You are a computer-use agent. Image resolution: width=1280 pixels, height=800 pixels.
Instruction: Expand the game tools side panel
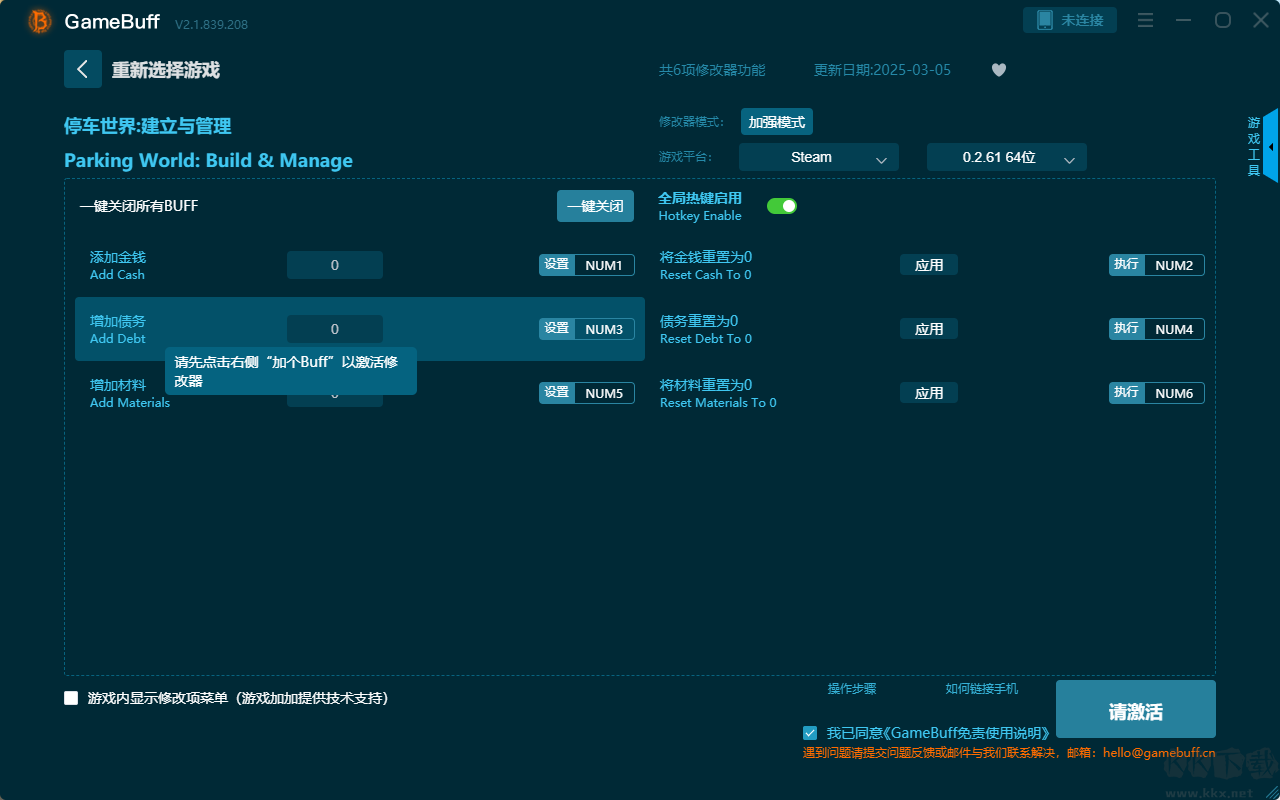1270,146
